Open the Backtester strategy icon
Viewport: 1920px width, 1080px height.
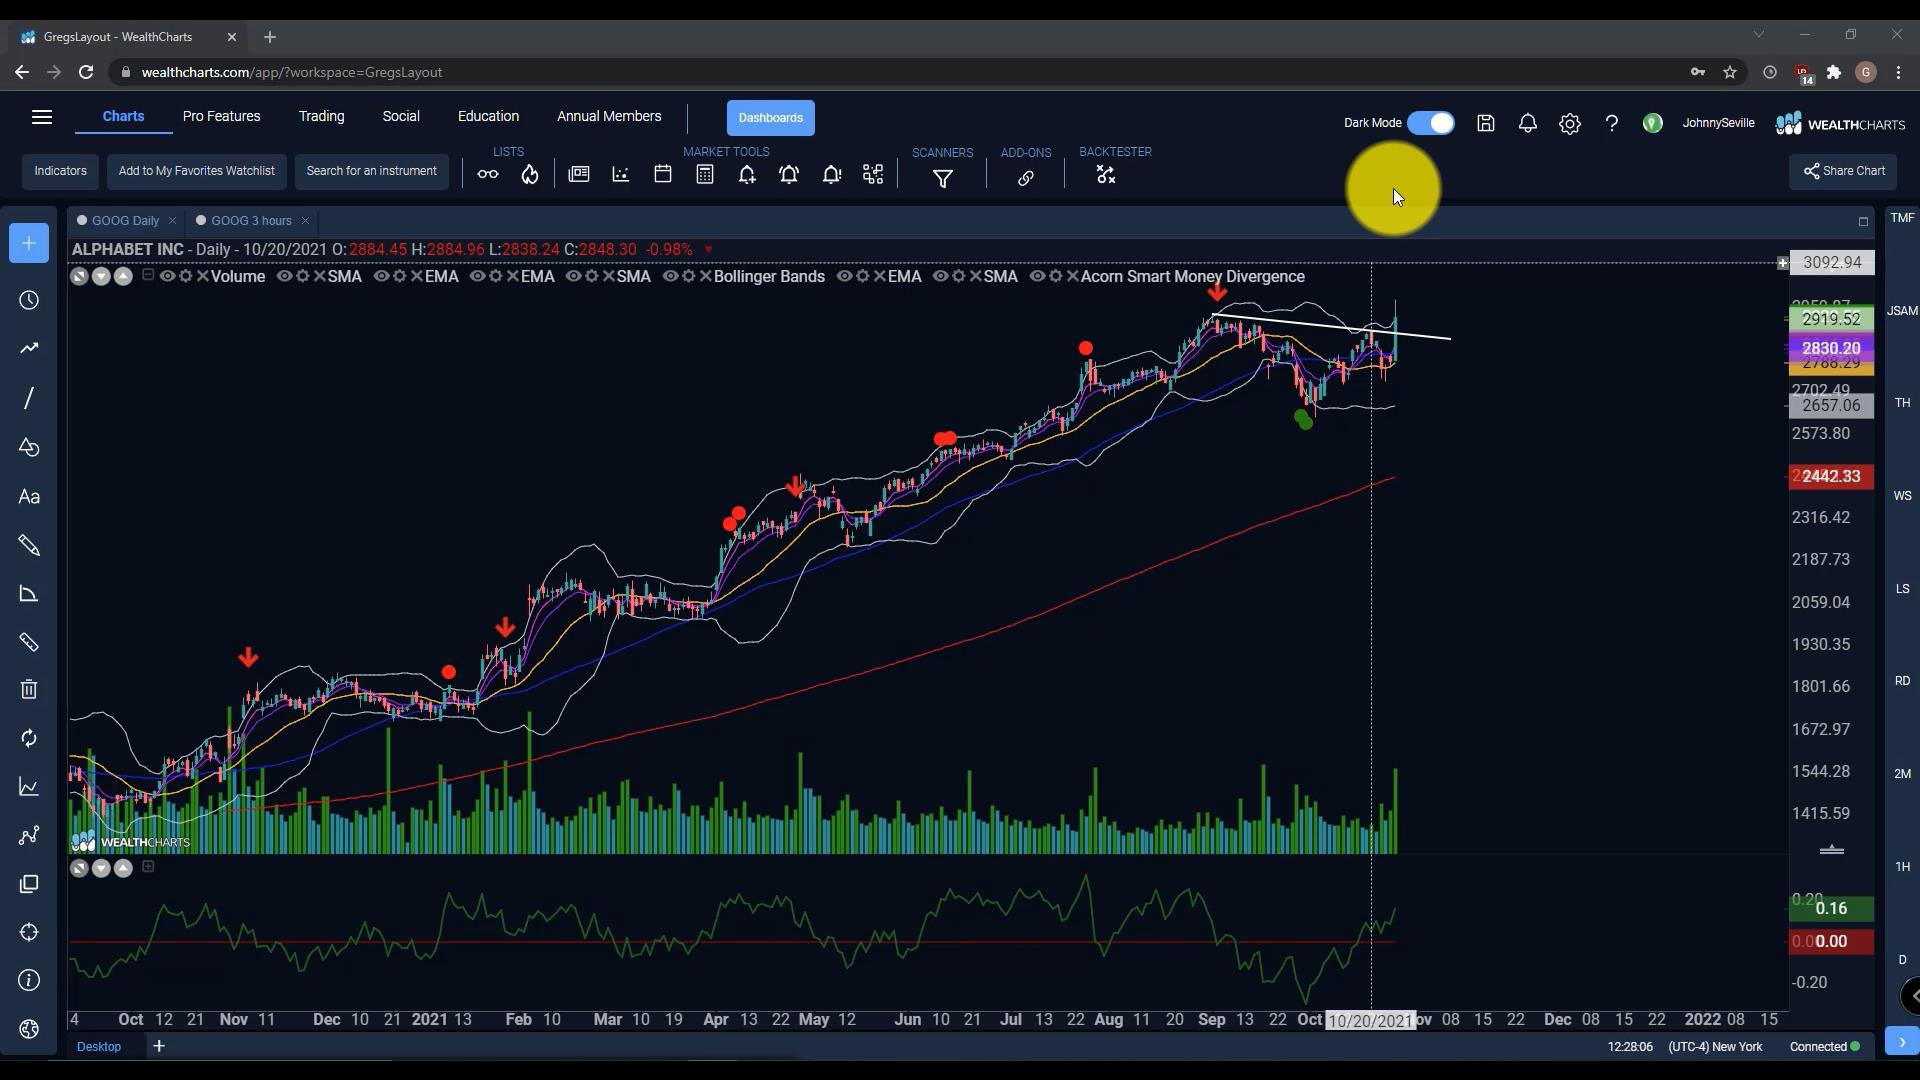point(1106,175)
